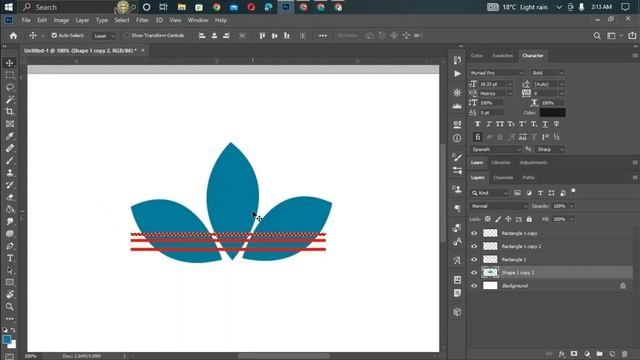Click the Search magnifier in options bar
The width and height of the screenshot is (640, 360).
[x=597, y=36]
